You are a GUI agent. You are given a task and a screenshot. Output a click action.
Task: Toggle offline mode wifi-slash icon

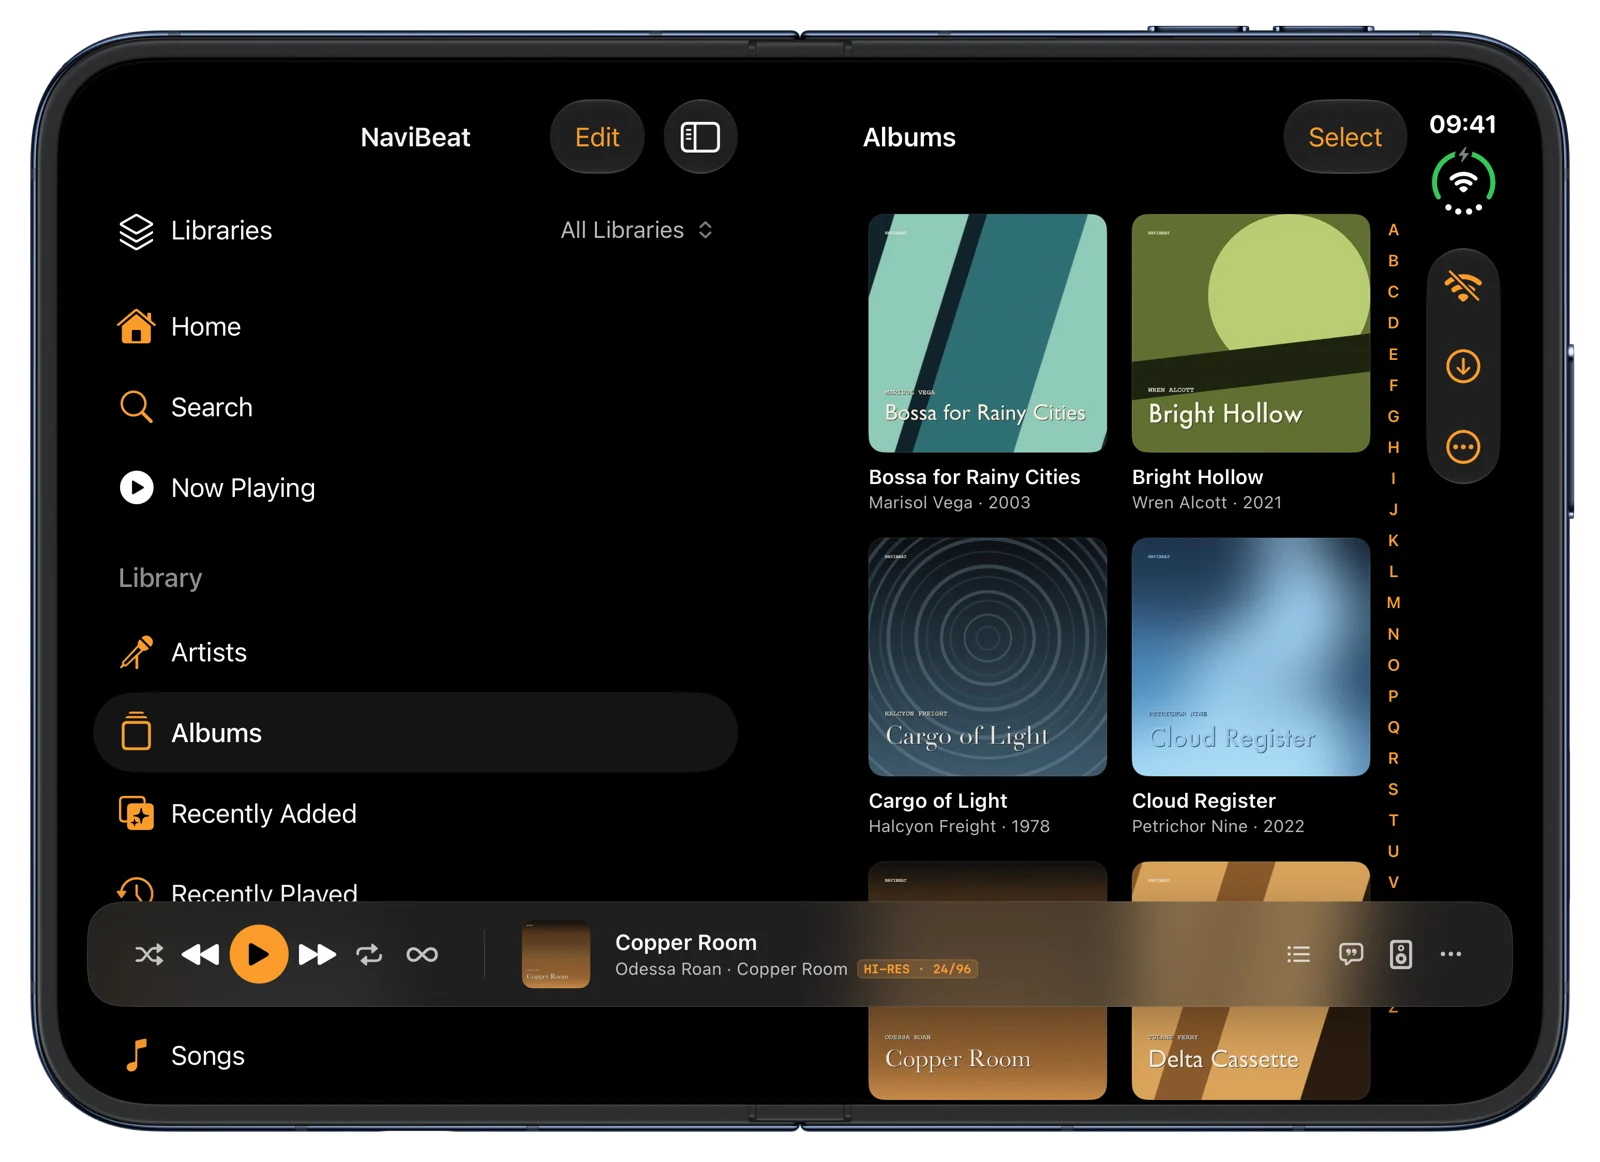(x=1463, y=287)
